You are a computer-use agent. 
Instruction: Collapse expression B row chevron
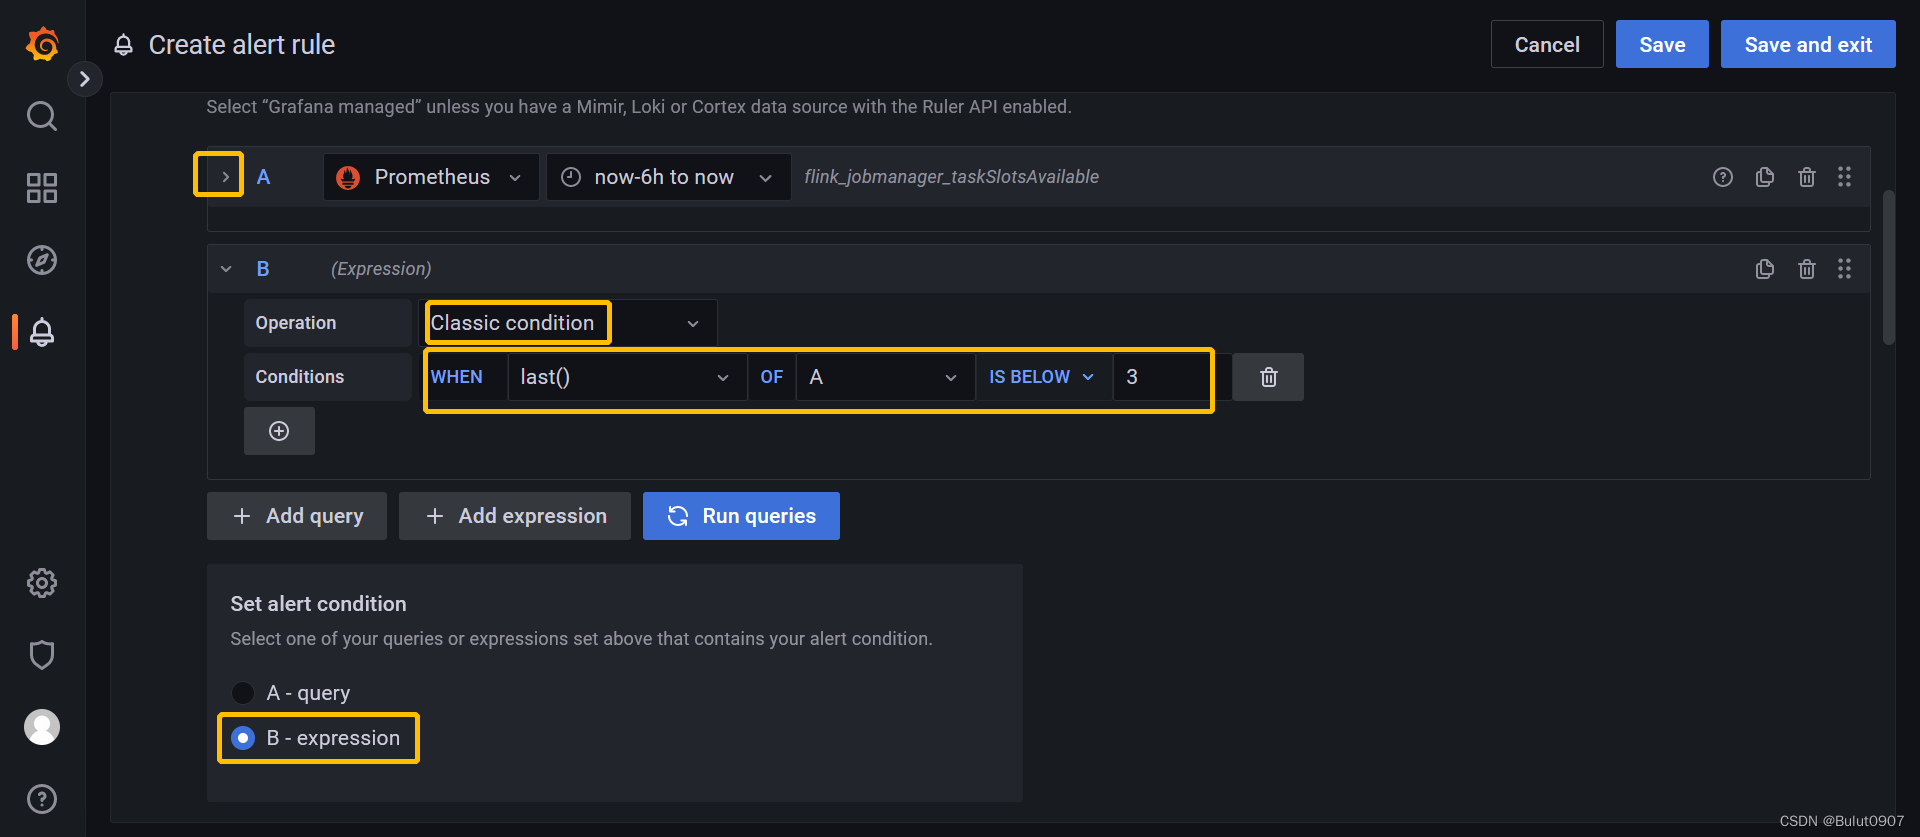[x=226, y=269]
